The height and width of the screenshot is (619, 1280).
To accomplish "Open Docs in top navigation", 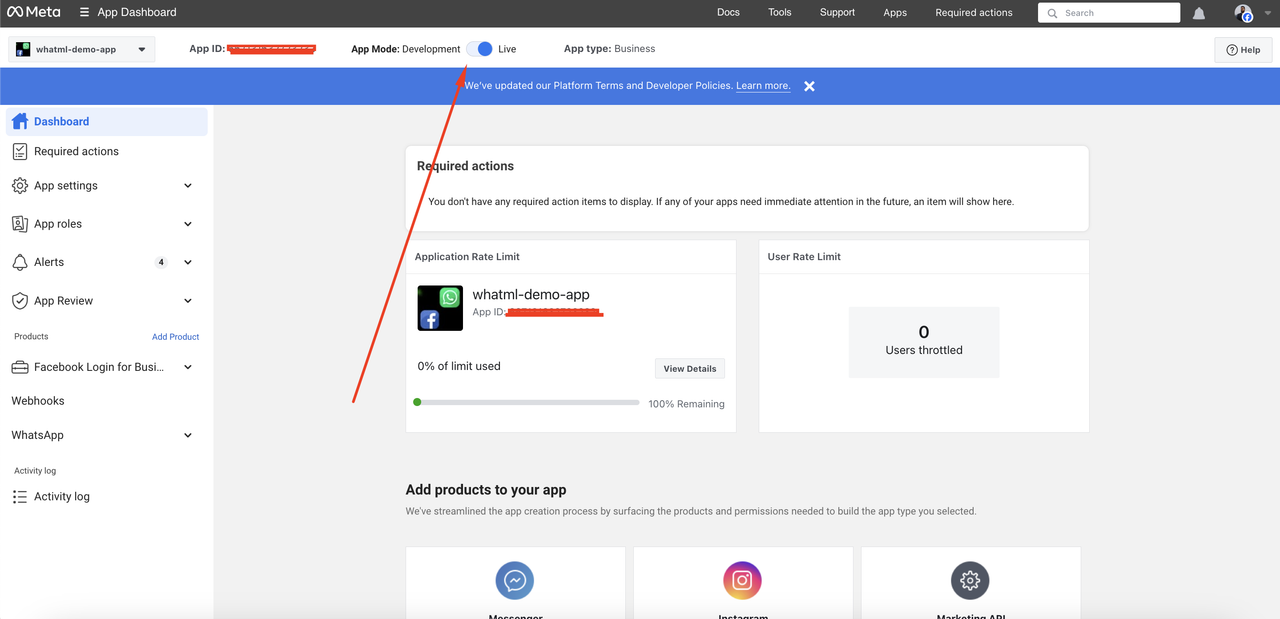I will pyautogui.click(x=728, y=13).
